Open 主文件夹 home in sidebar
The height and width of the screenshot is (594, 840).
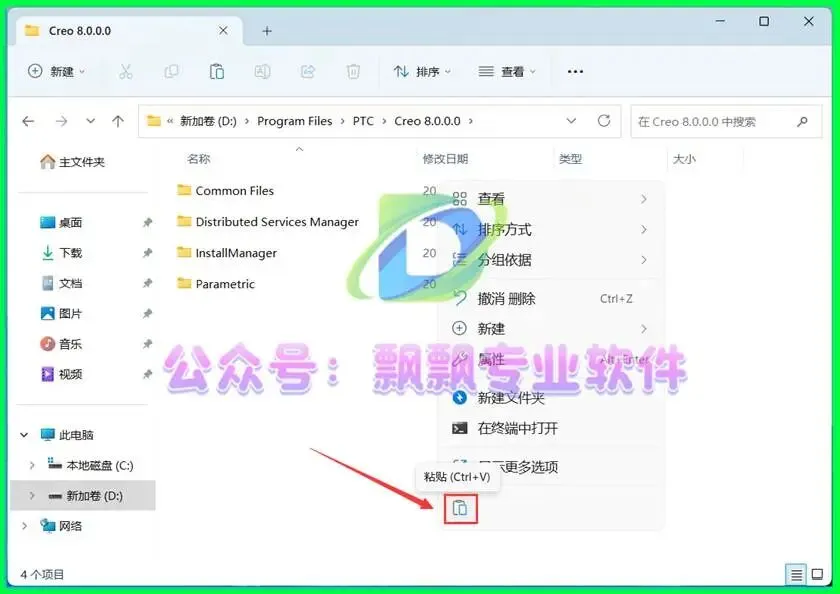[x=72, y=162]
